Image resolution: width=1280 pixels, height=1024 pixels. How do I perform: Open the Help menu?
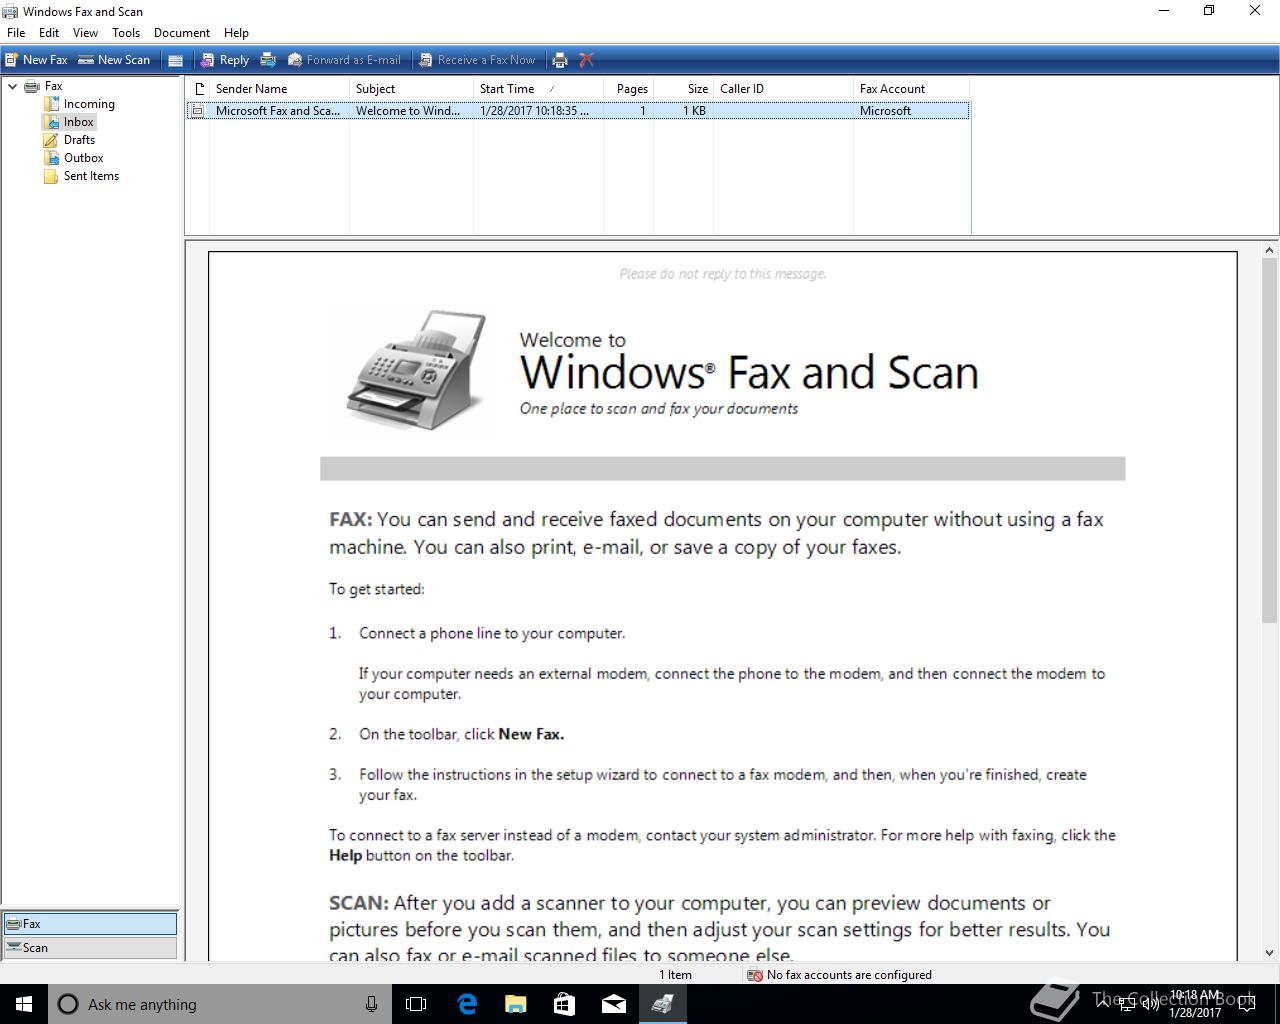[x=236, y=33]
